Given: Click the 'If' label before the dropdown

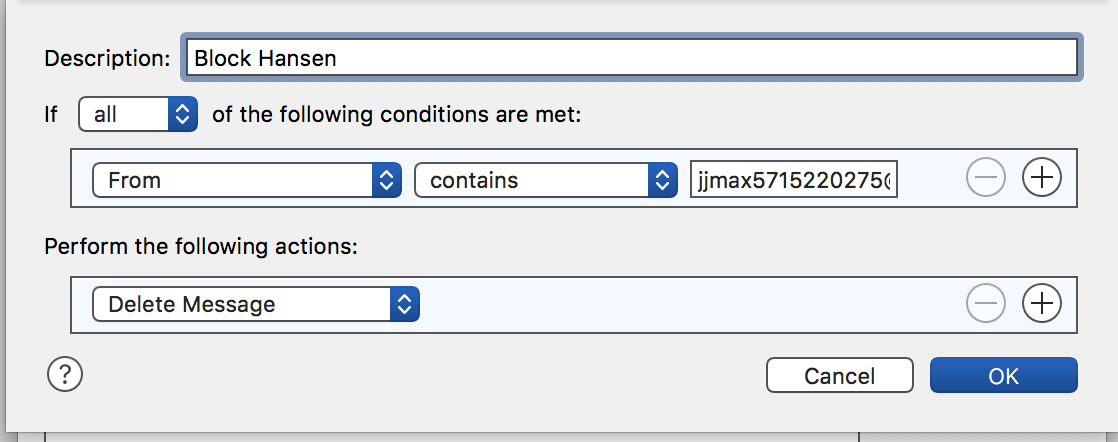Looking at the screenshot, I should (52, 115).
